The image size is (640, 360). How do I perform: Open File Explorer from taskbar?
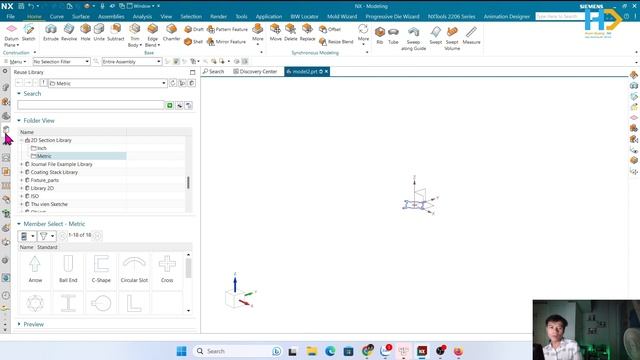click(x=312, y=351)
